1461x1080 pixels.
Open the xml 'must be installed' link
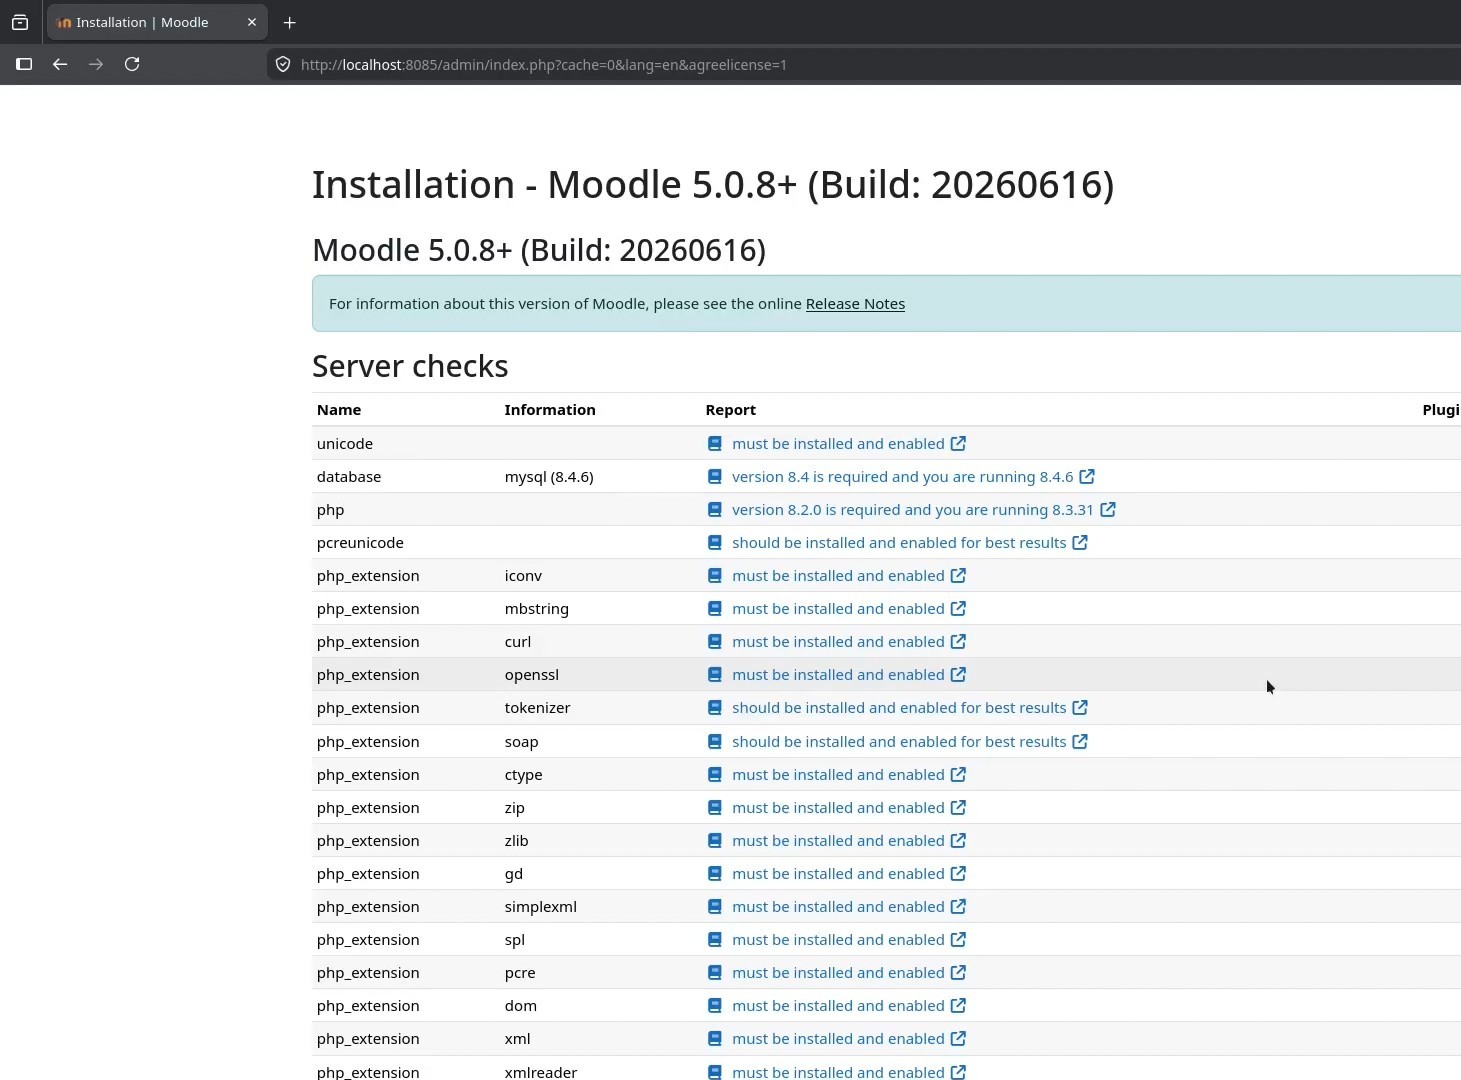(838, 1039)
